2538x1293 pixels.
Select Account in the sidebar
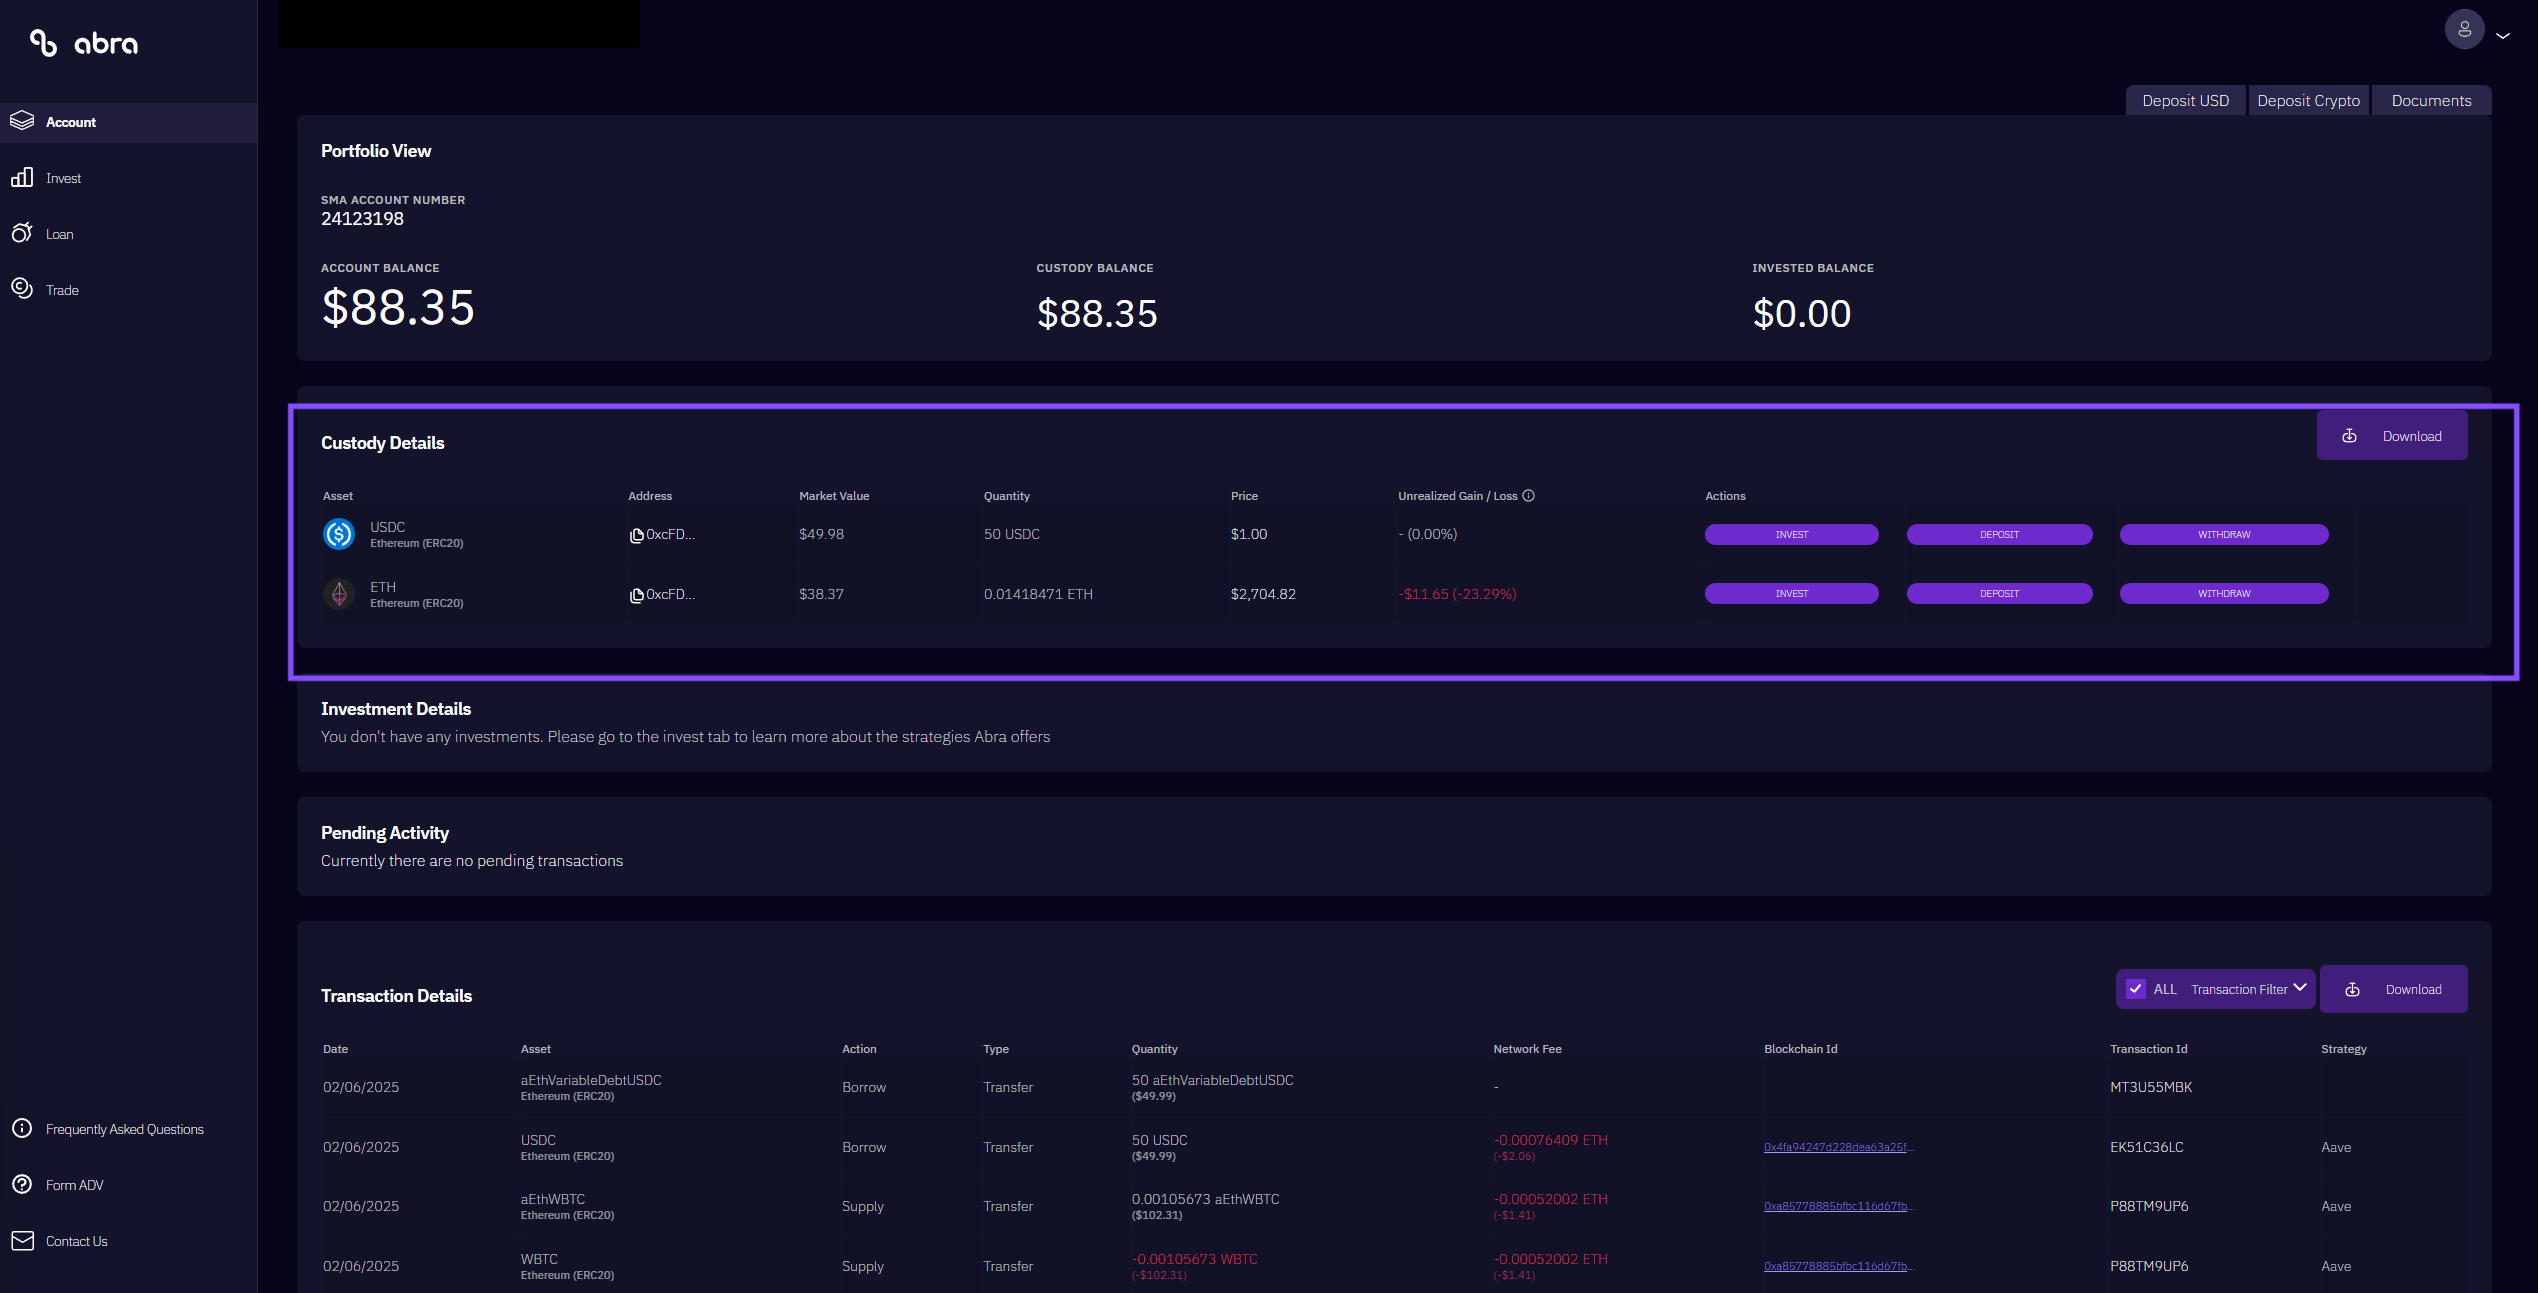tap(128, 122)
